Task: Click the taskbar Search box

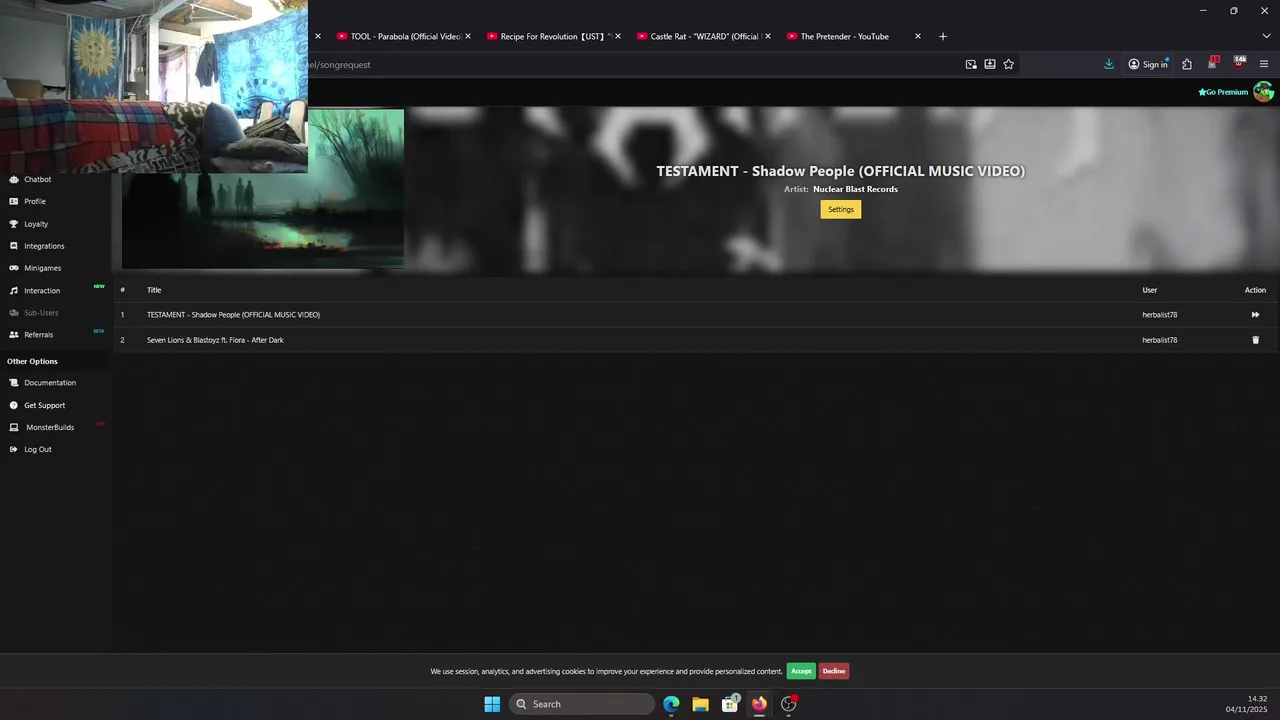Action: pyautogui.click(x=582, y=704)
